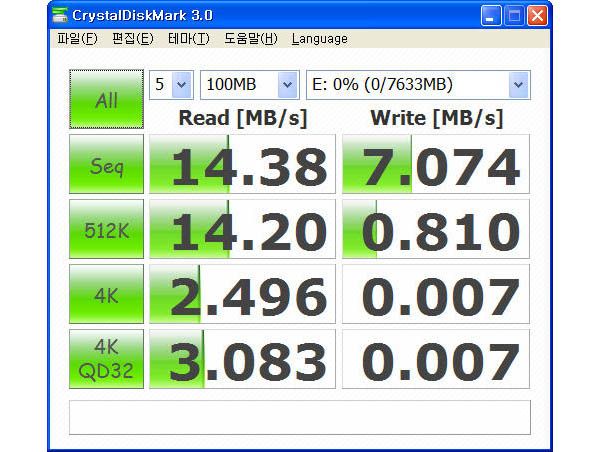Image resolution: width=600 pixels, height=452 pixels.
Task: Open the 파일(F) menu
Action: (77, 39)
